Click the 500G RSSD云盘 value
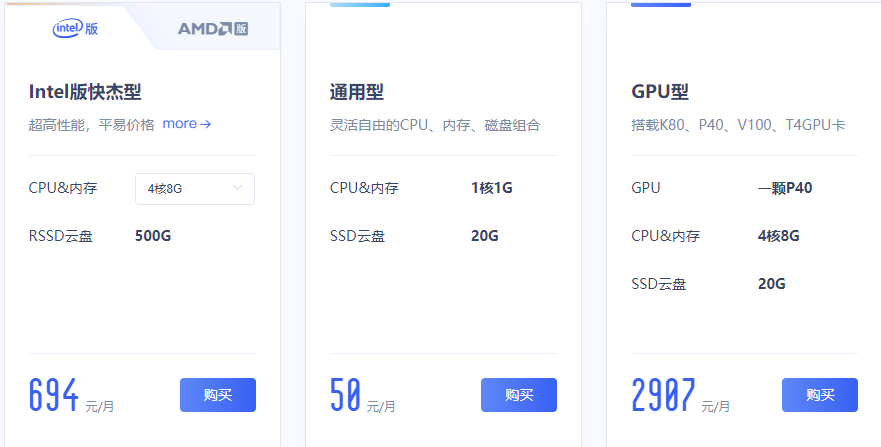 [153, 236]
